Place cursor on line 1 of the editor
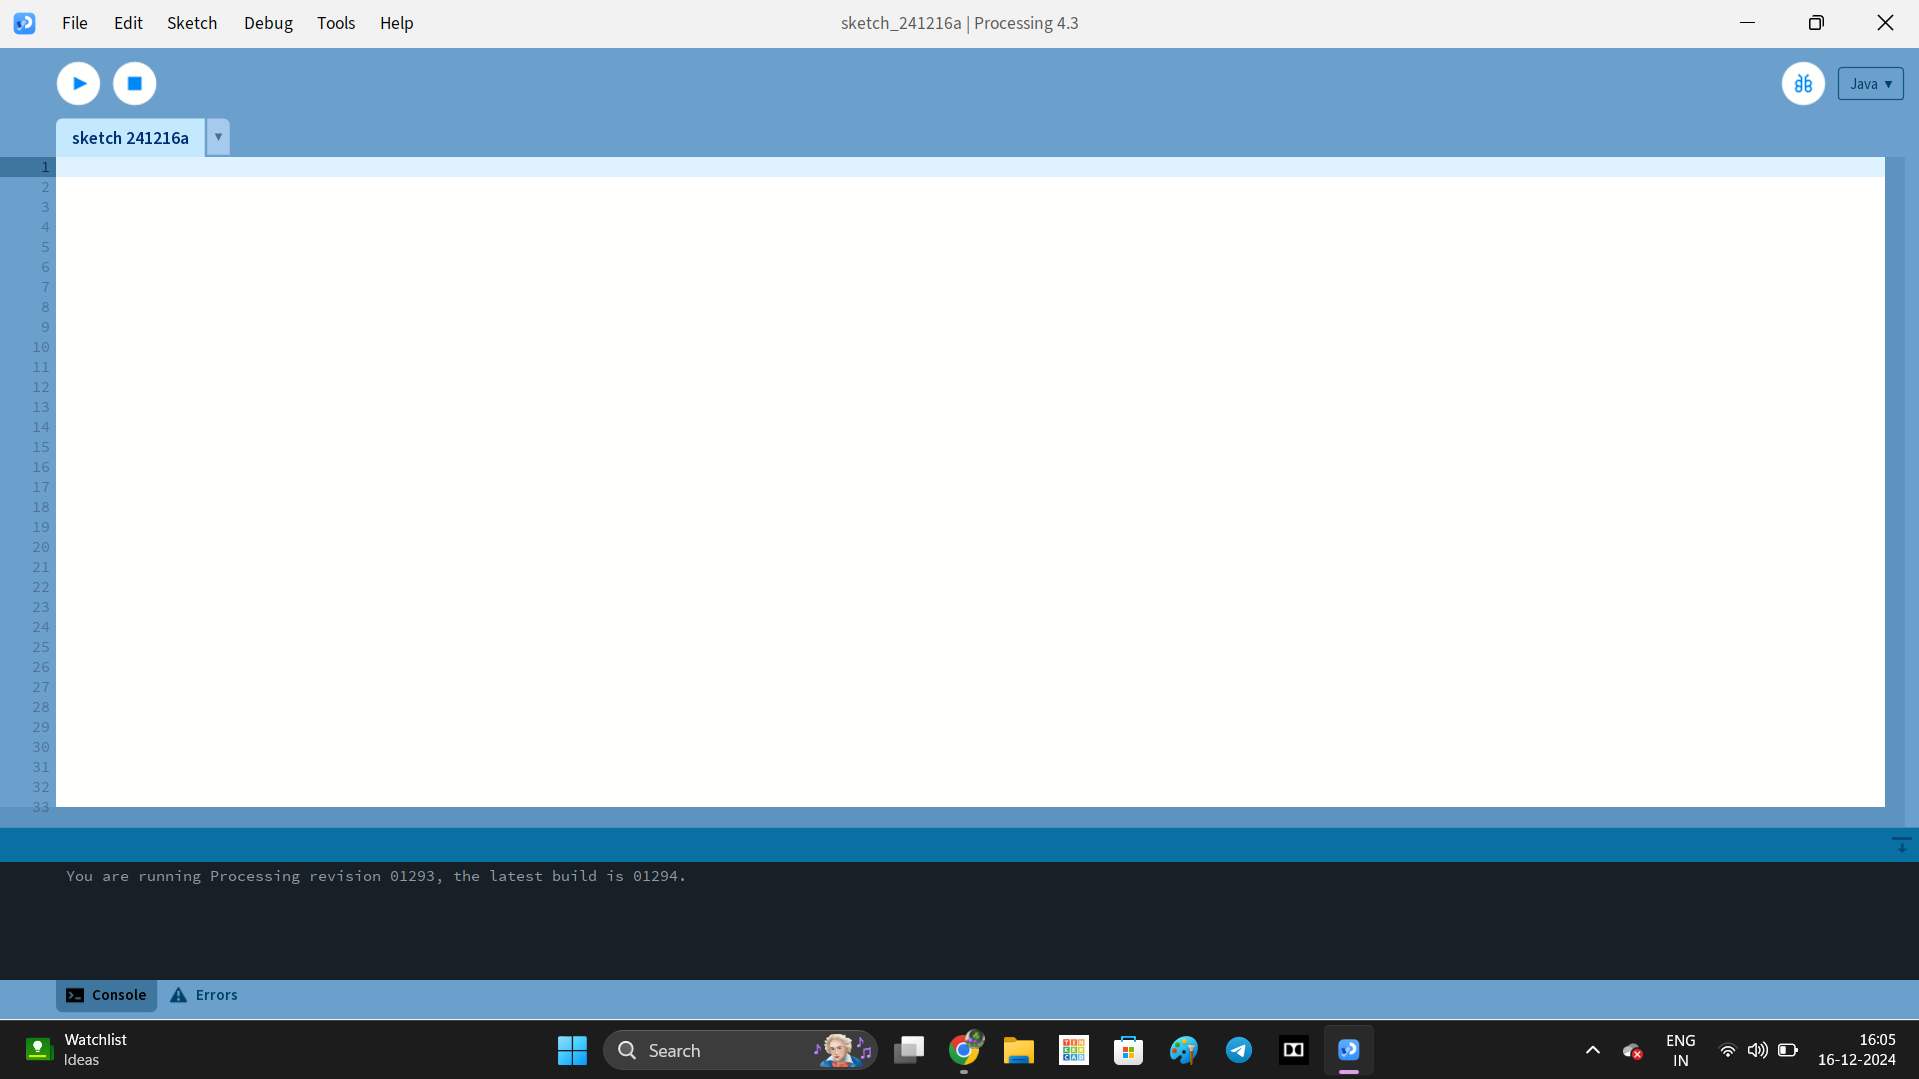The image size is (1919, 1079). click(x=970, y=167)
